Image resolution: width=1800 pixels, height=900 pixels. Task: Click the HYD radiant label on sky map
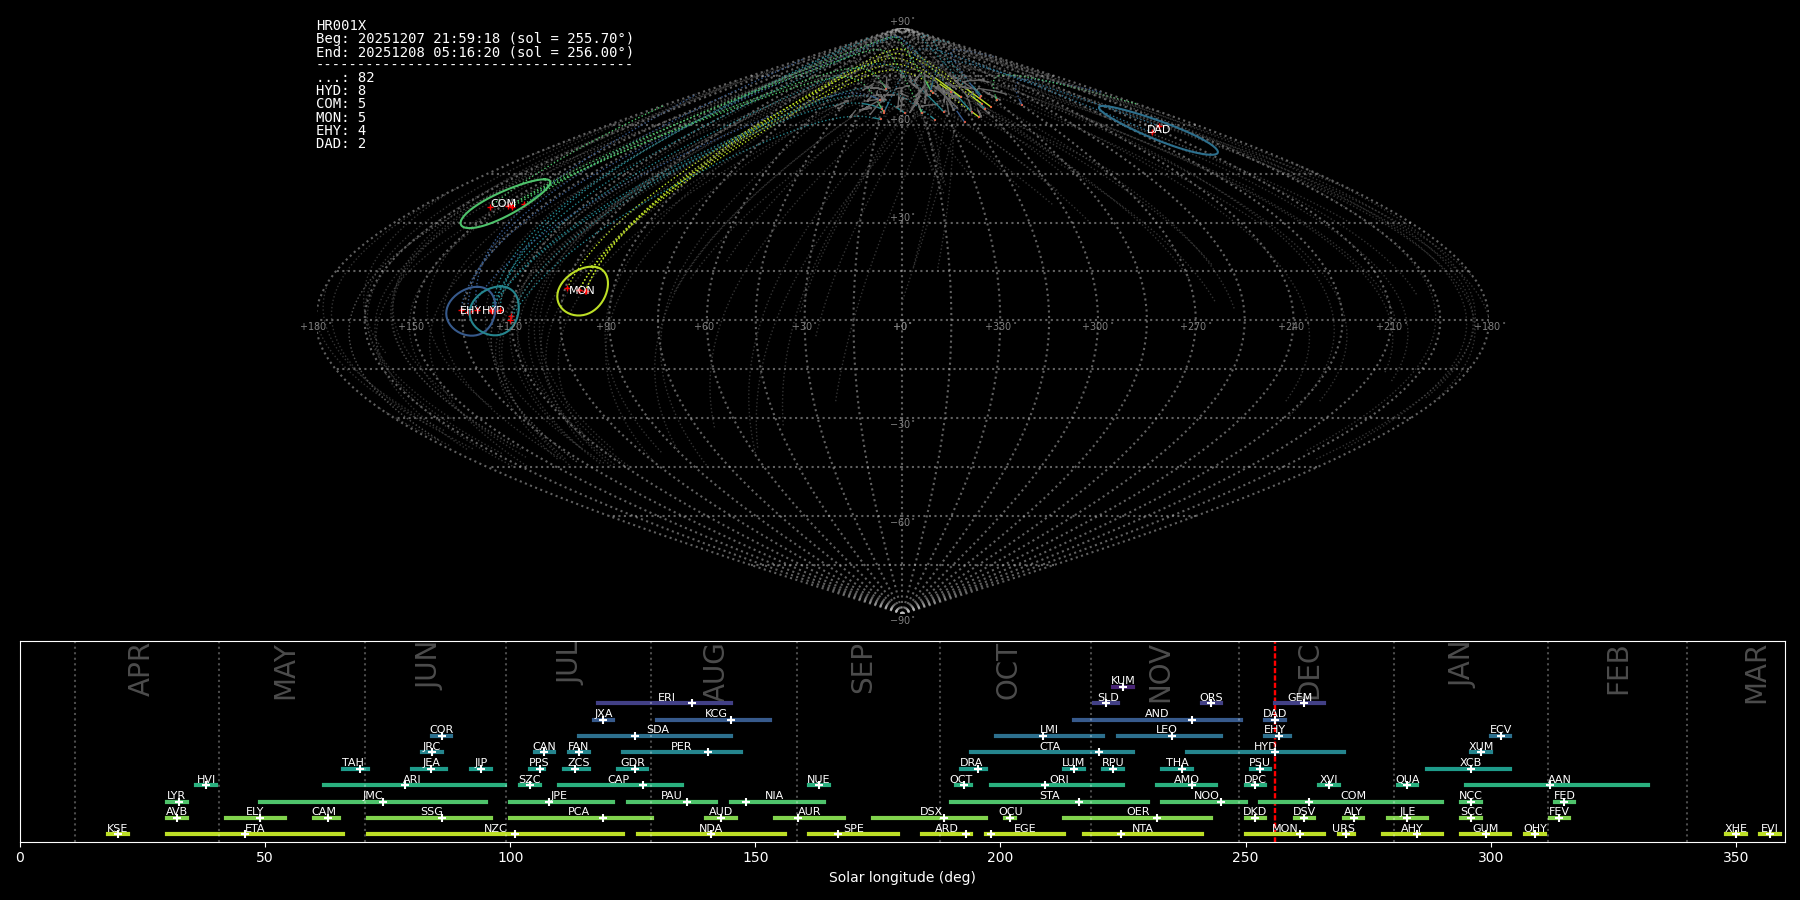tap(493, 311)
